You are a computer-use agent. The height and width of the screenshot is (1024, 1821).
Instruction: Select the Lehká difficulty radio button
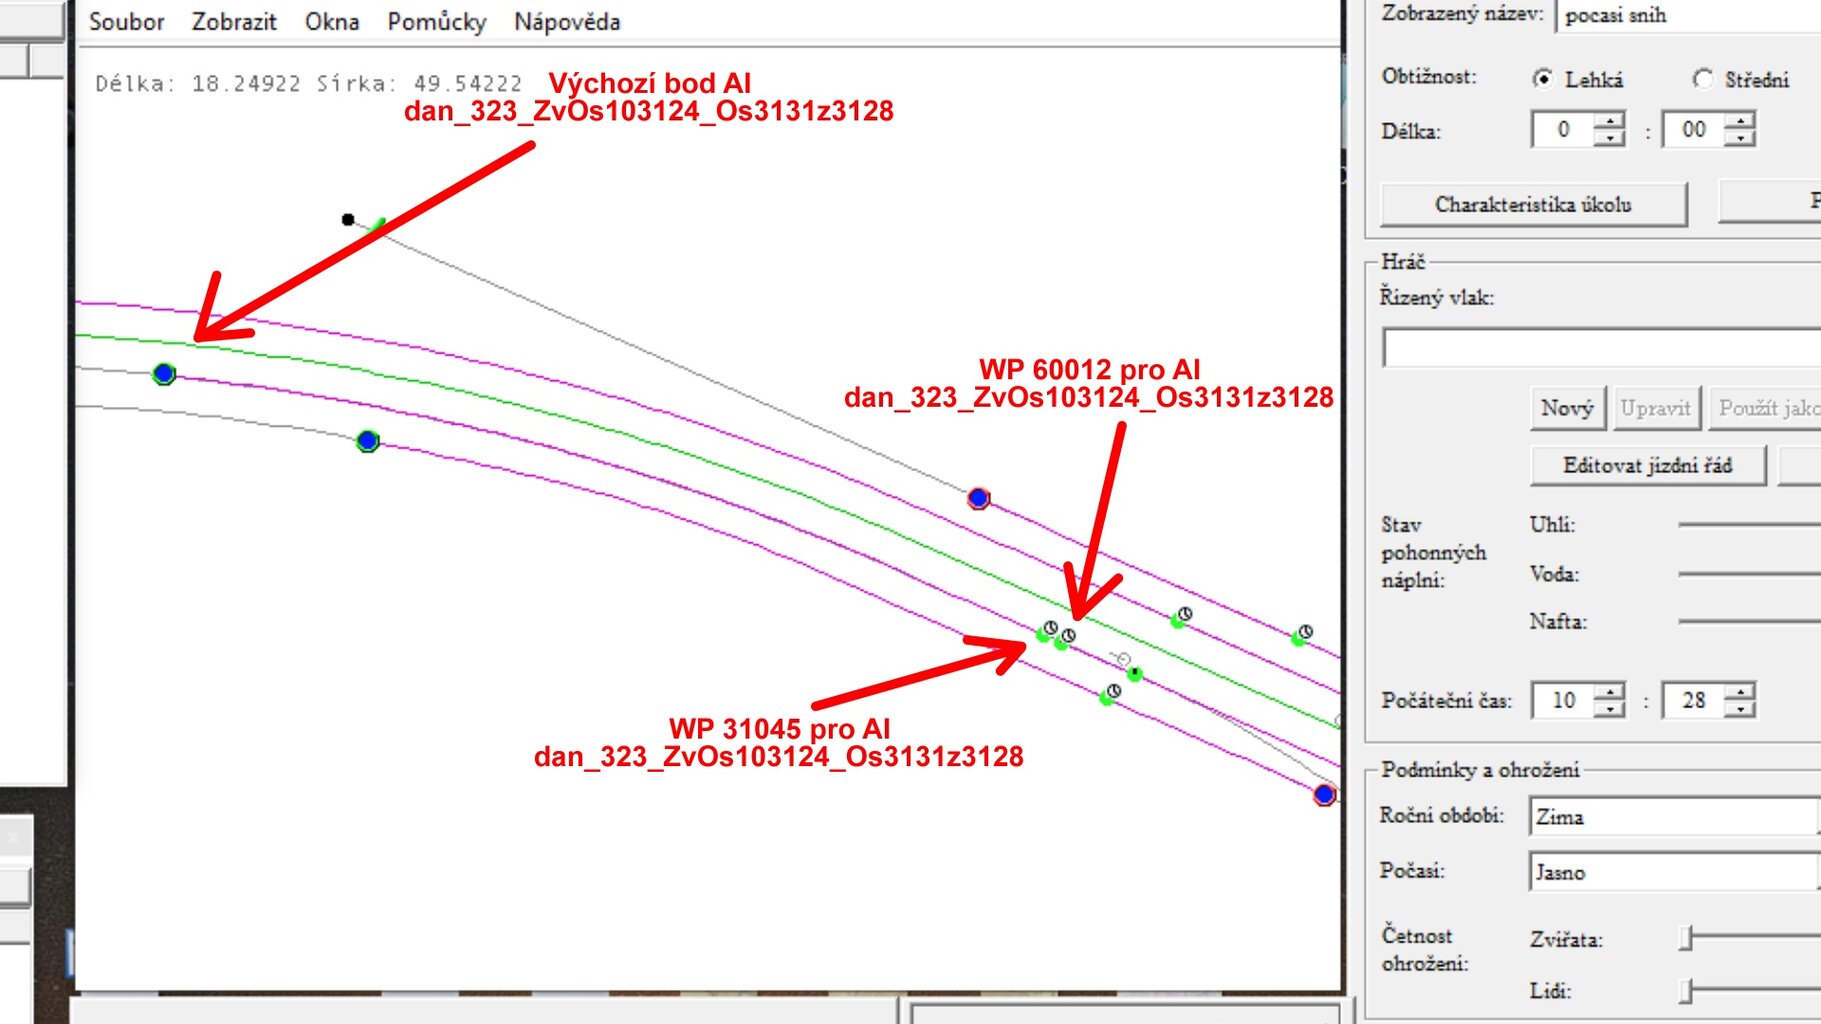[1543, 79]
